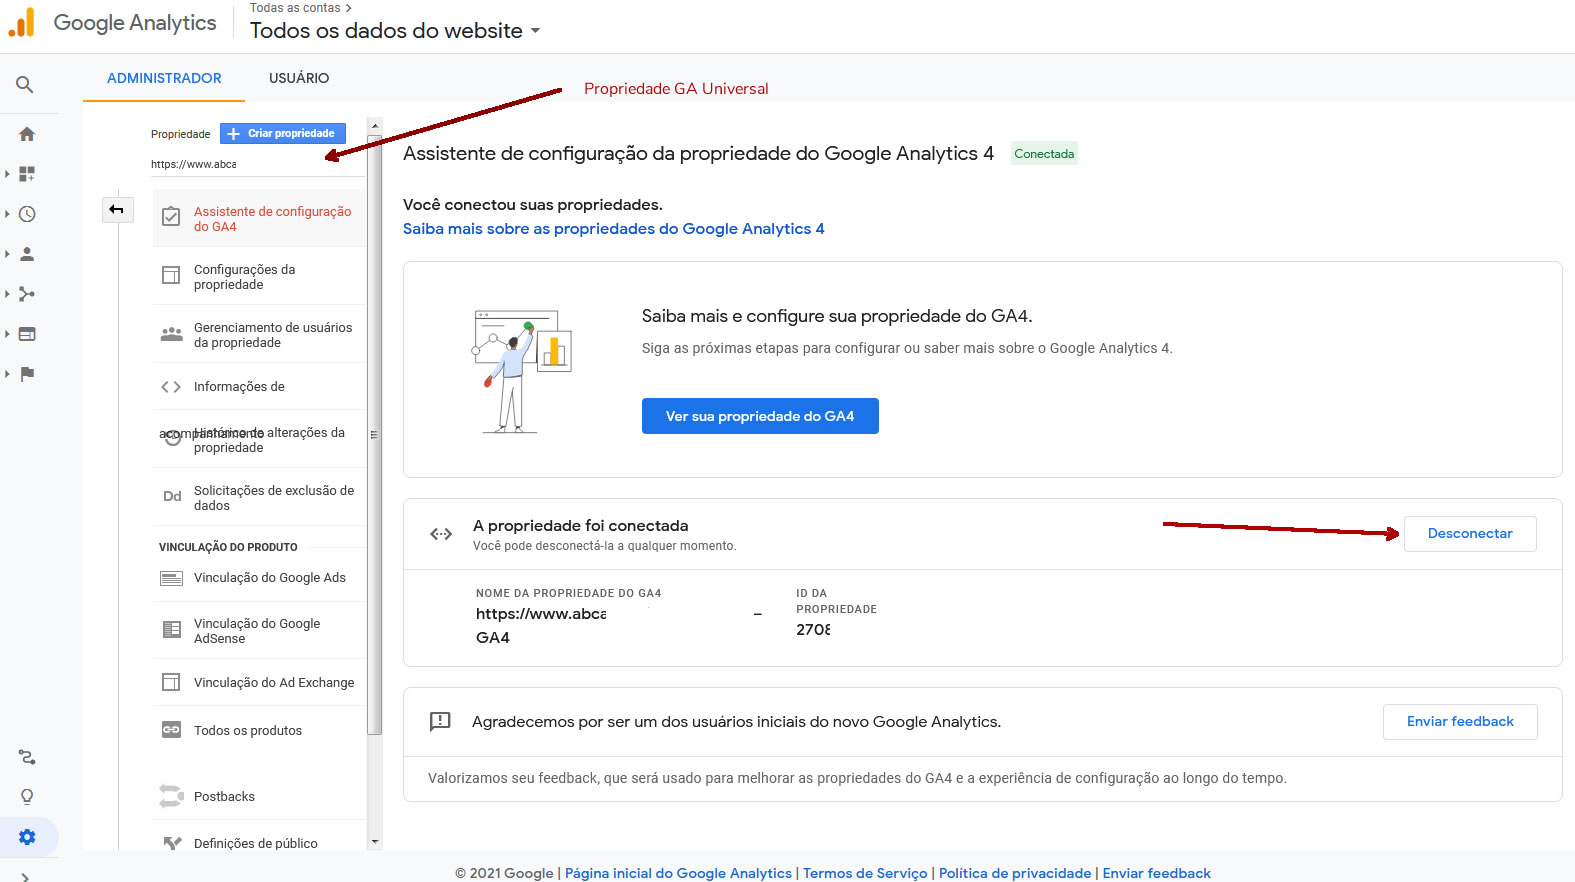The image size is (1575, 882).
Task: Click the AdSense linking icon
Action: point(171,629)
